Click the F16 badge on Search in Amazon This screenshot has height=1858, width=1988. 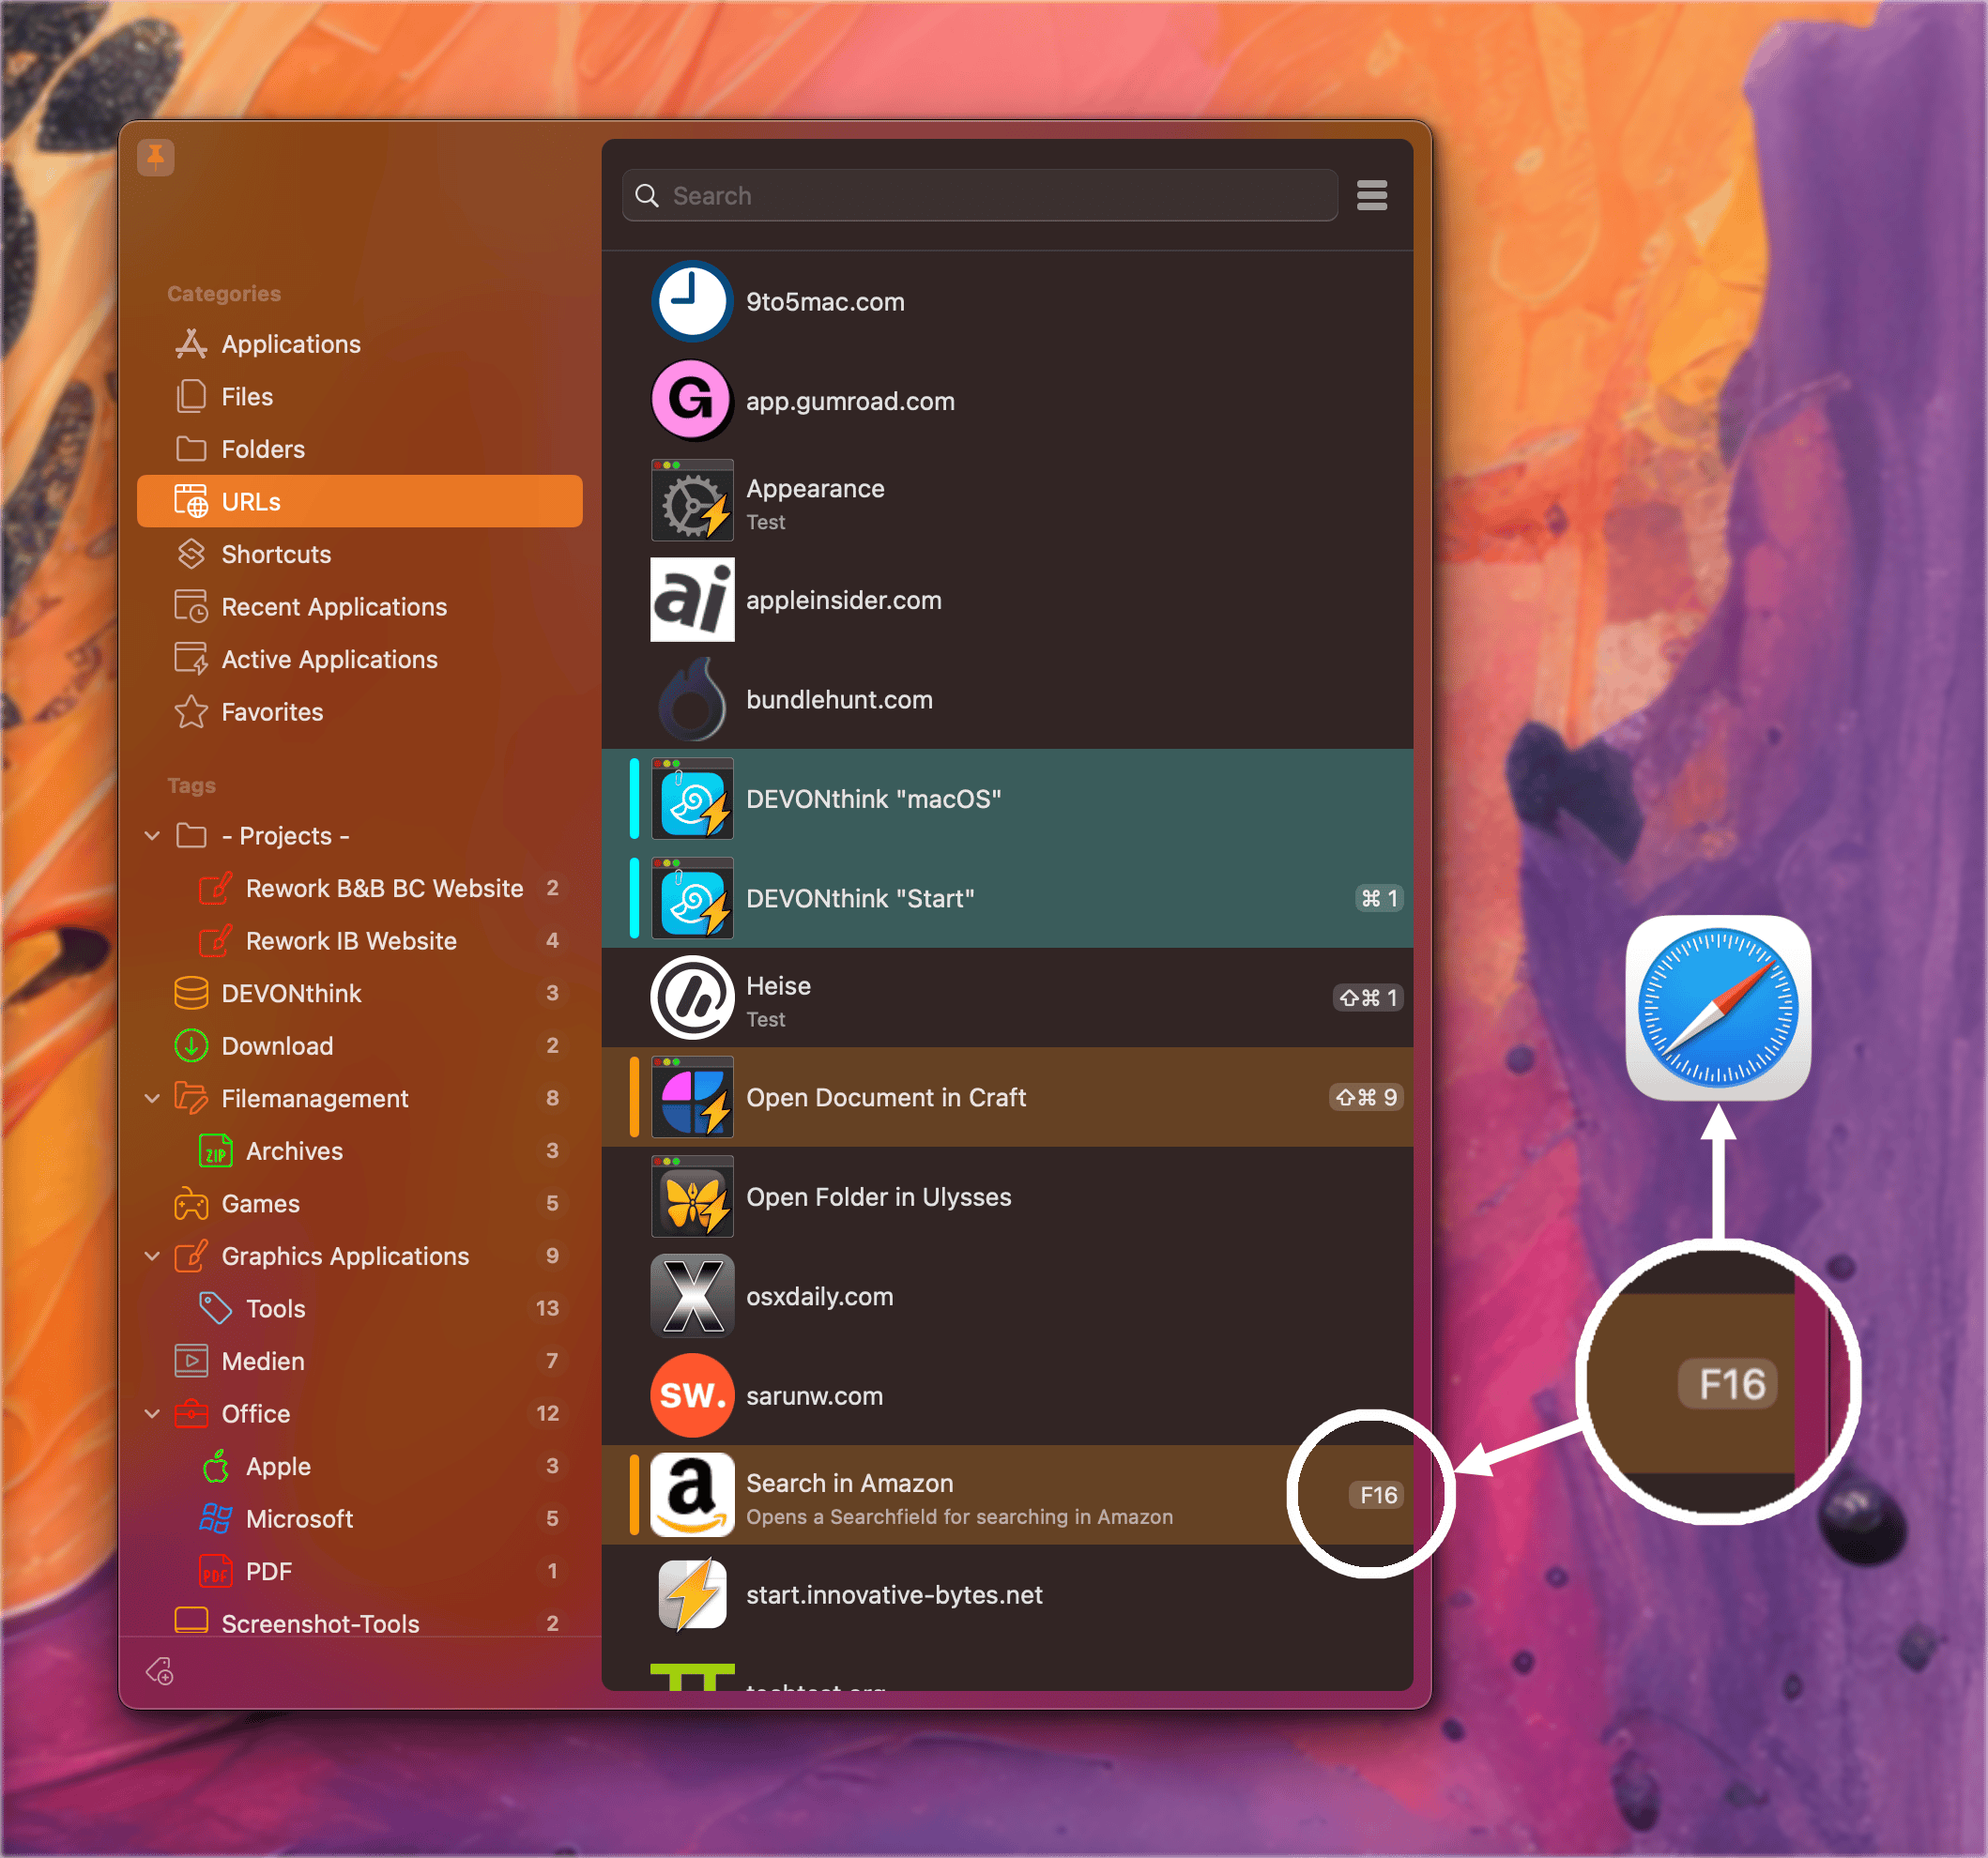click(x=1377, y=1495)
